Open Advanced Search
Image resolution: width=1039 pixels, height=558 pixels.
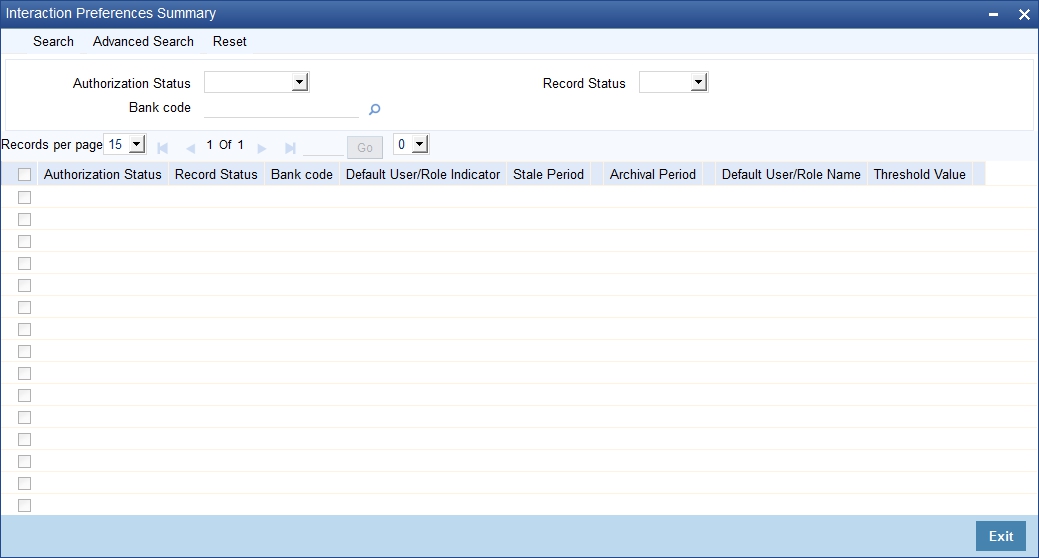coord(143,41)
